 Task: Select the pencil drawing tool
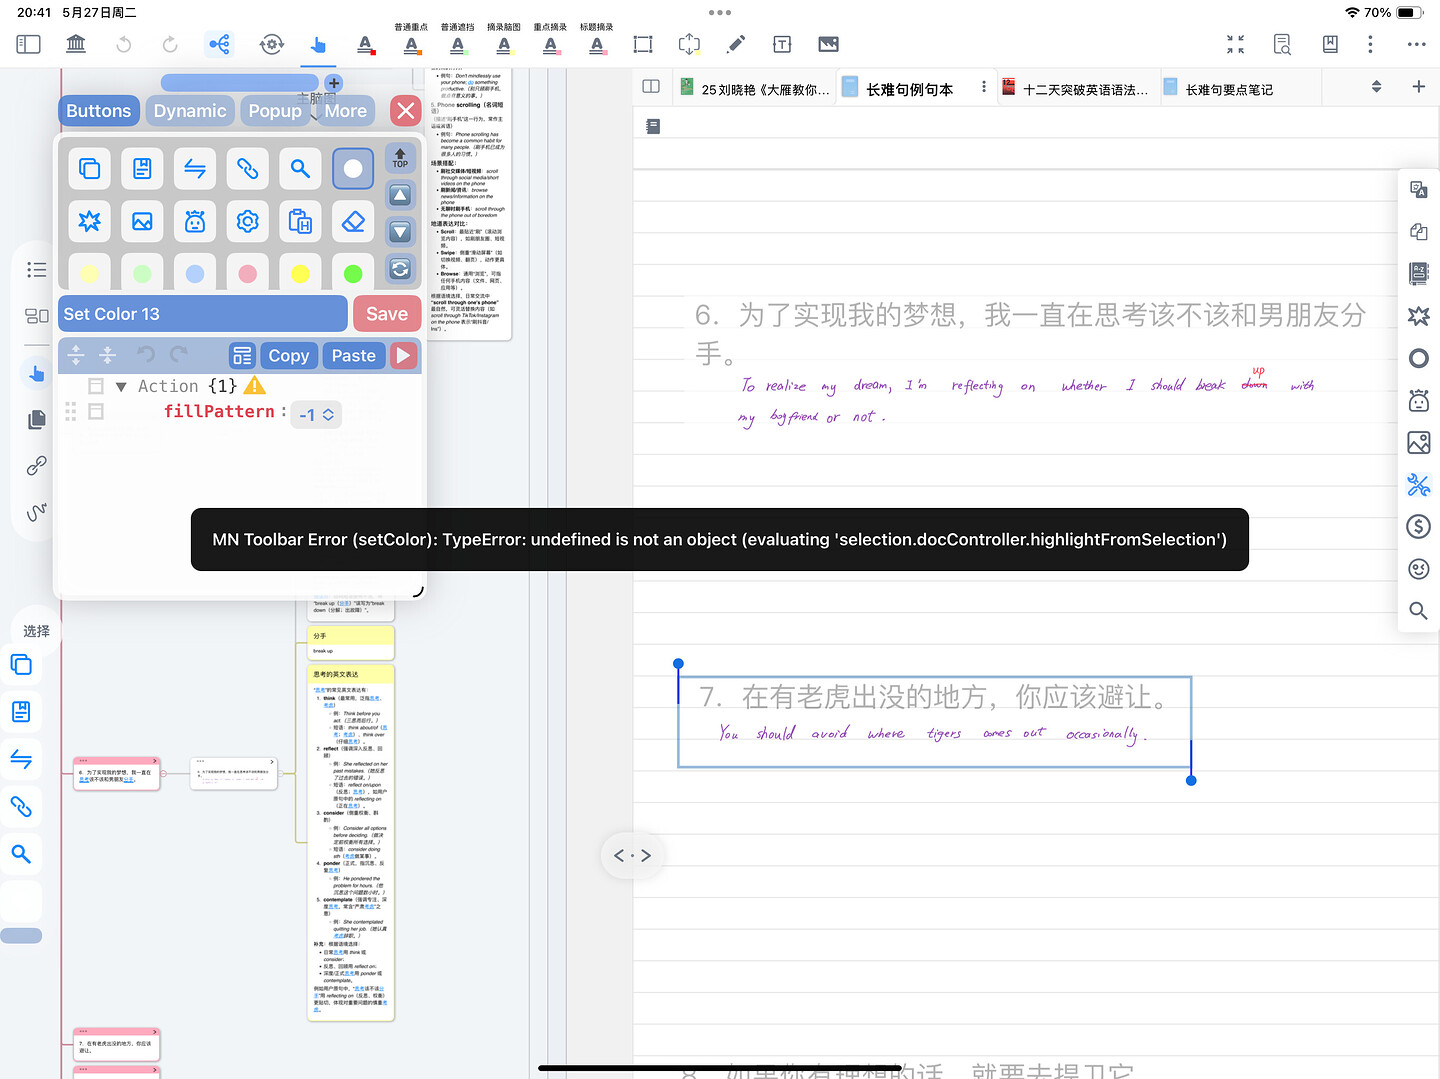pos(736,44)
